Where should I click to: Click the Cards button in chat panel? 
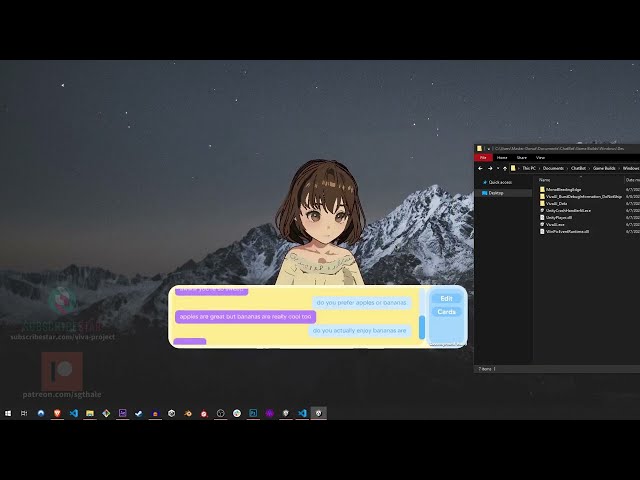click(x=446, y=313)
